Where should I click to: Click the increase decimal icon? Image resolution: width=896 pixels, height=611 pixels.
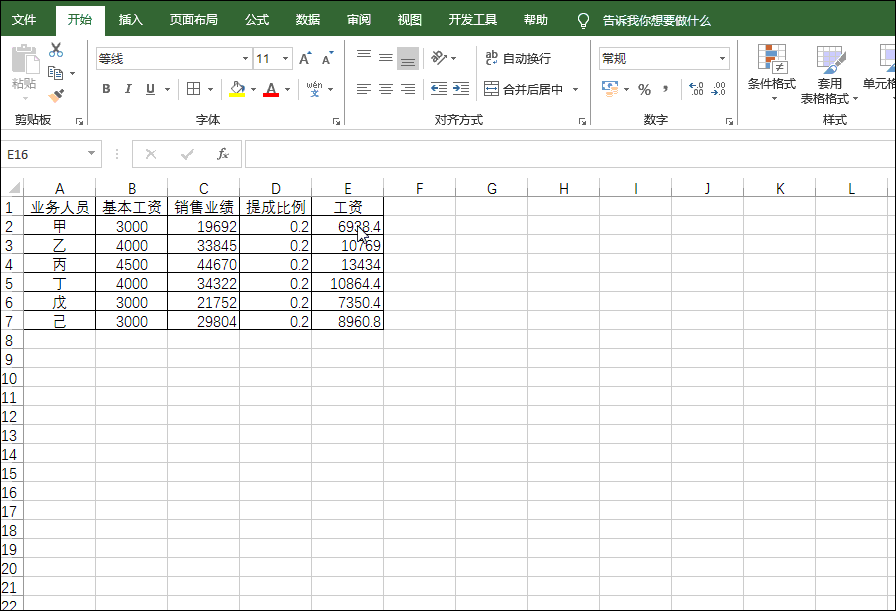click(x=697, y=89)
